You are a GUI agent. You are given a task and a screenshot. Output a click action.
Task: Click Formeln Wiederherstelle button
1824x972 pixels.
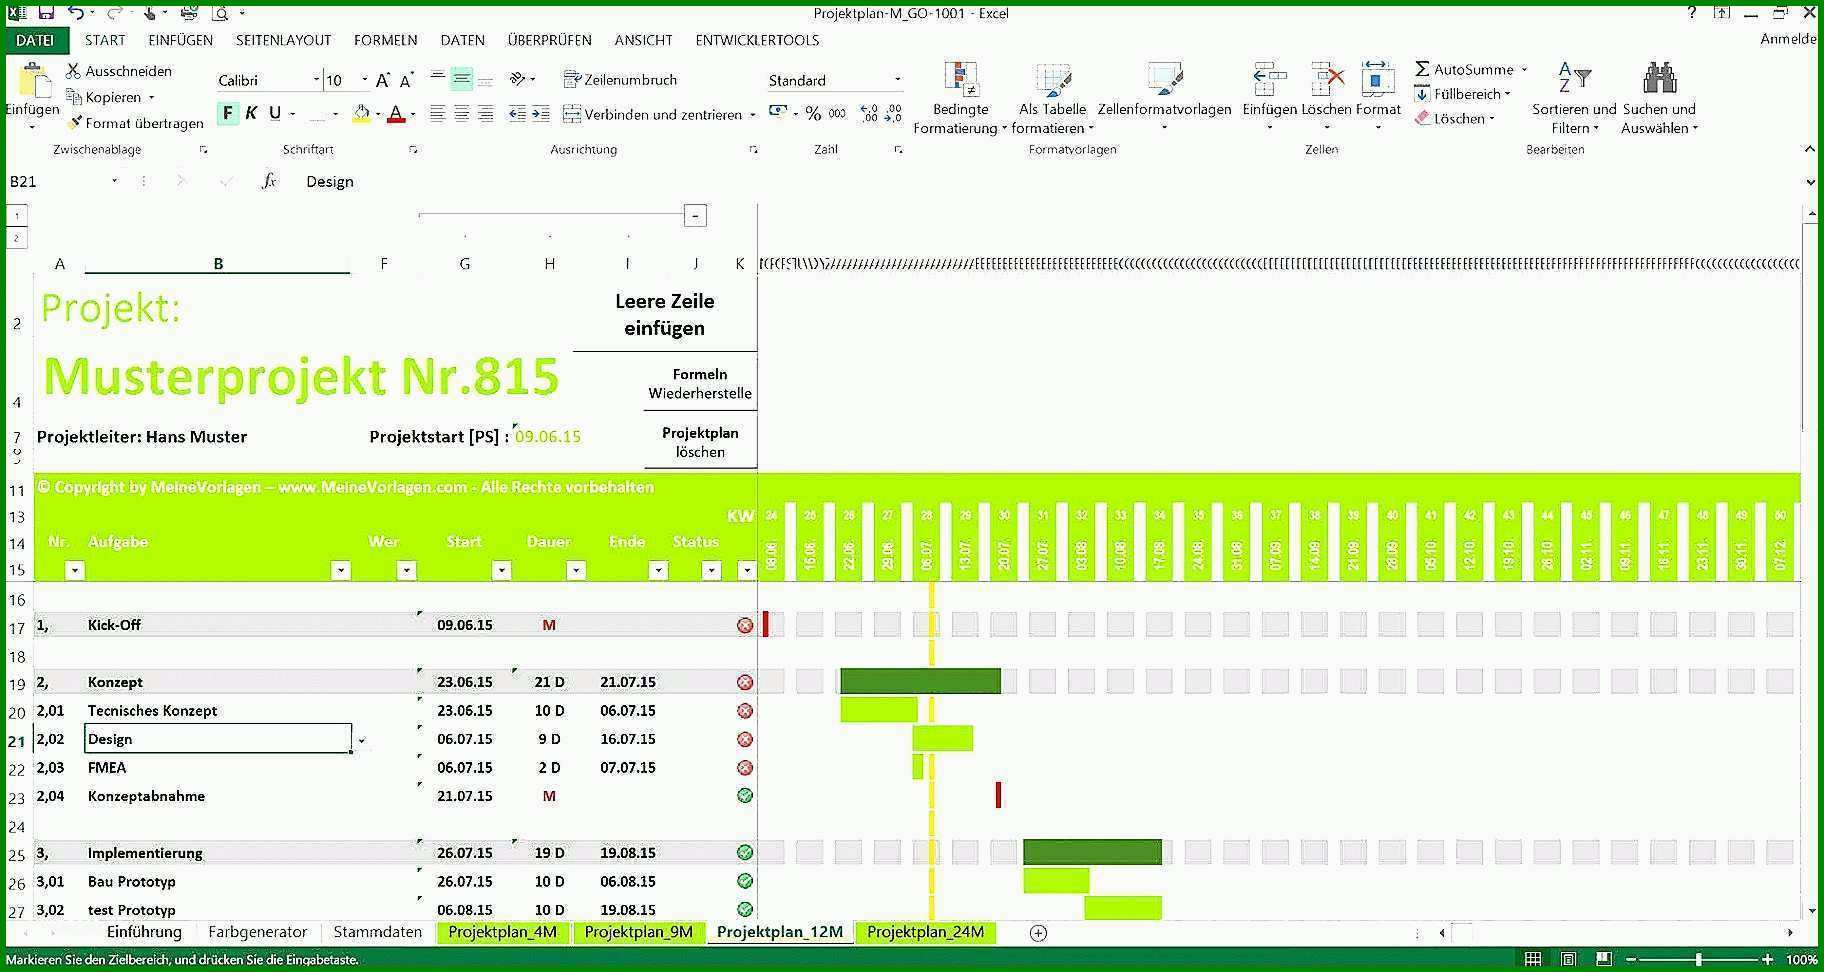point(700,384)
